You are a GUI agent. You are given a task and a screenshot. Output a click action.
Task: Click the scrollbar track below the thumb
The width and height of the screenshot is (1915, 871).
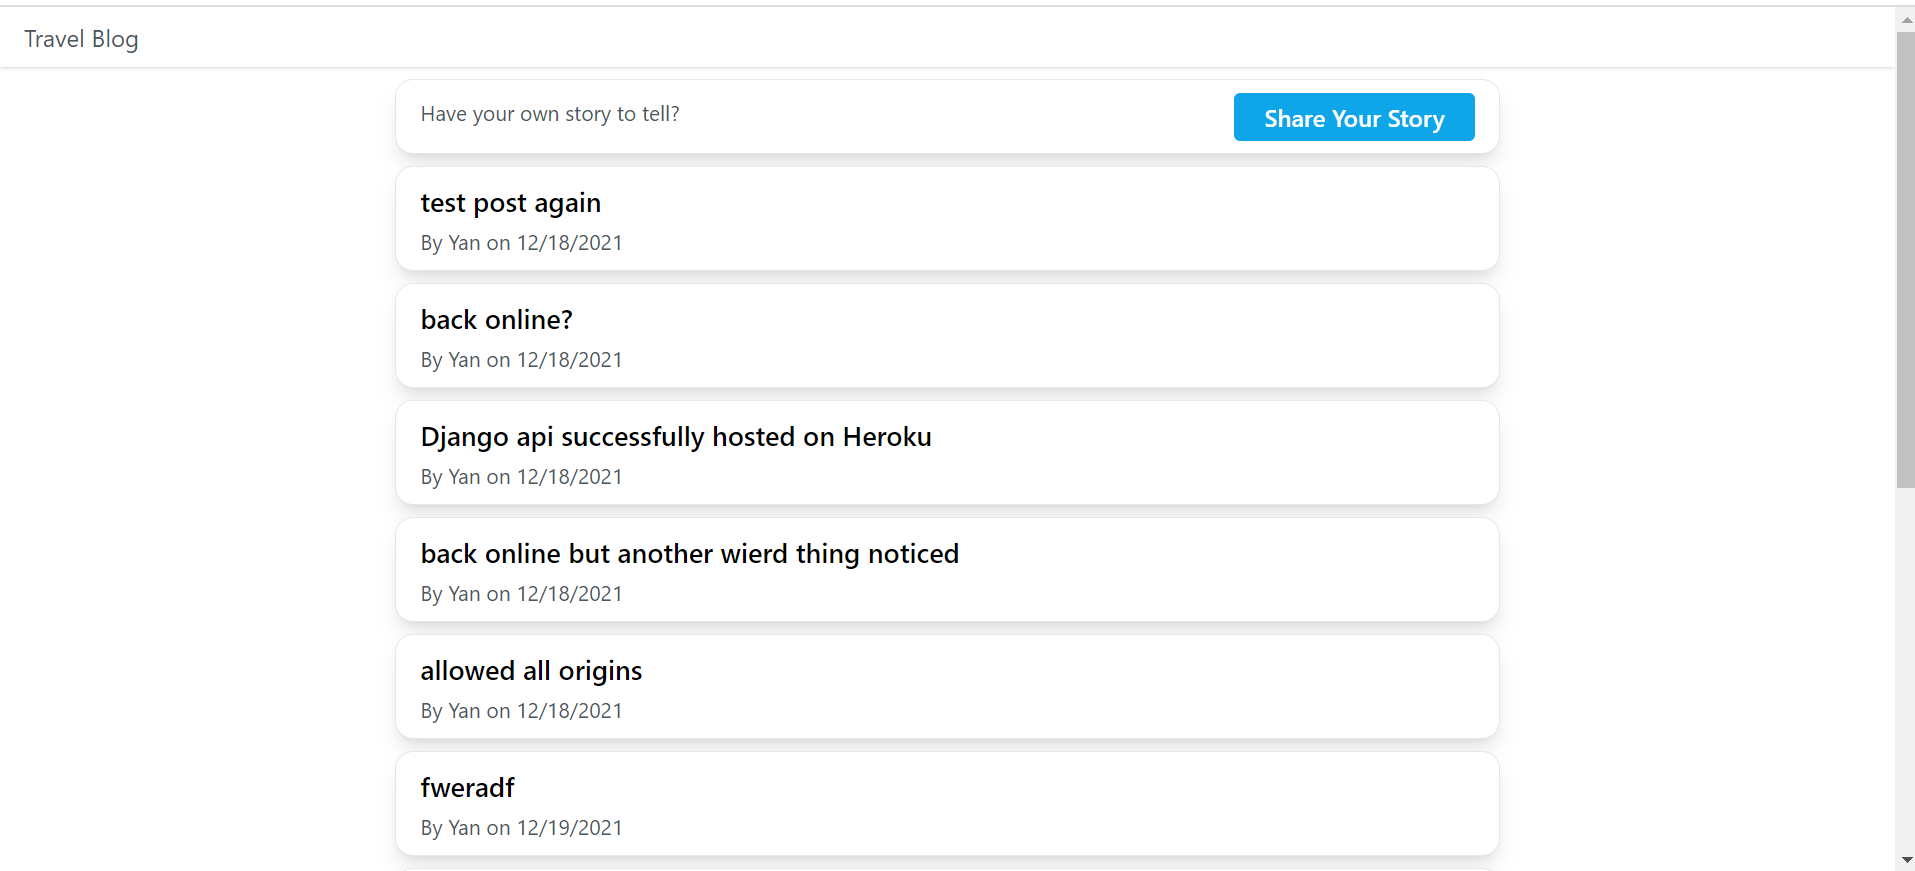point(1905,670)
